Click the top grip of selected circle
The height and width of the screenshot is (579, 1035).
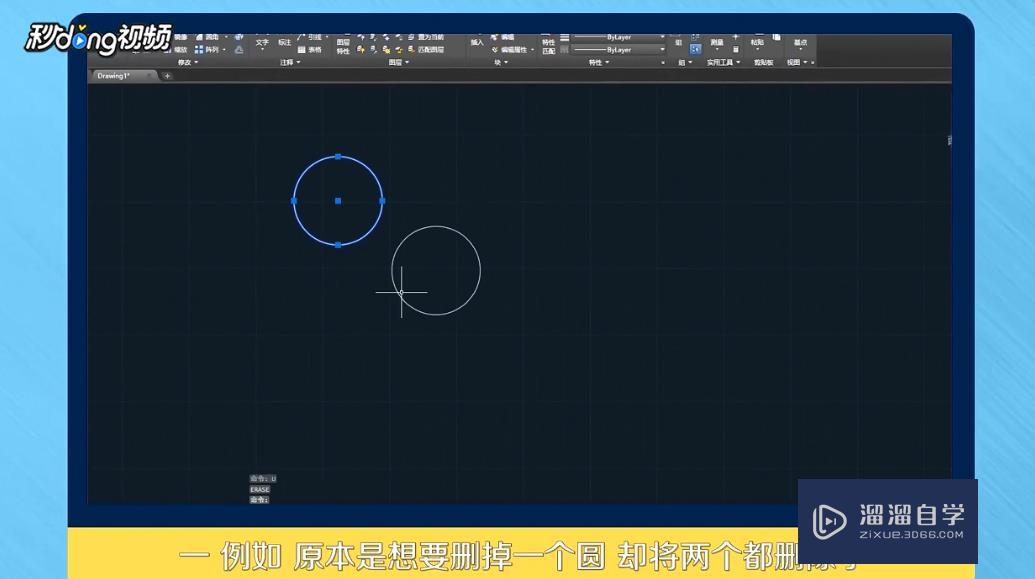click(338, 156)
